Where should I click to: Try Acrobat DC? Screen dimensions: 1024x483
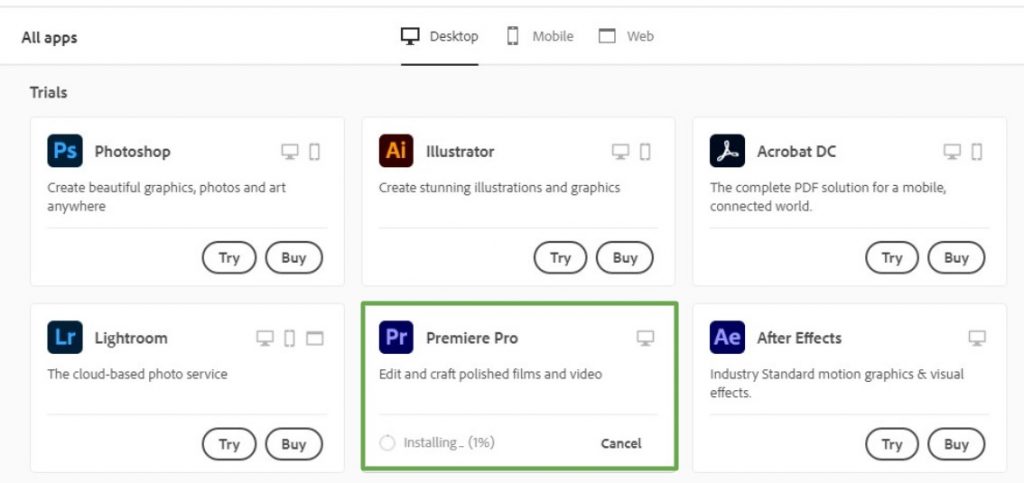[892, 257]
